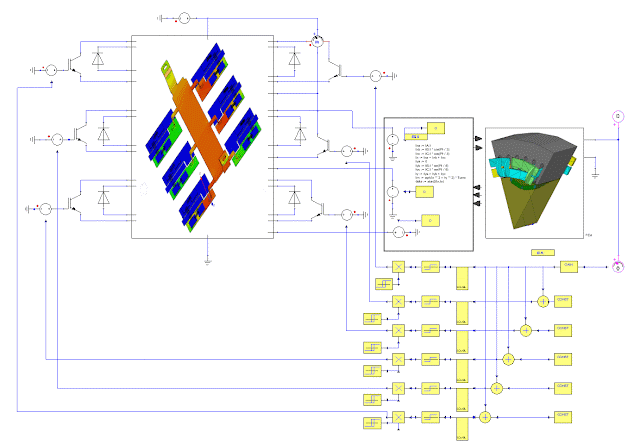Select the upper-left IGBT transistor symbol
The width and height of the screenshot is (640, 445).
pyautogui.click(x=74, y=65)
